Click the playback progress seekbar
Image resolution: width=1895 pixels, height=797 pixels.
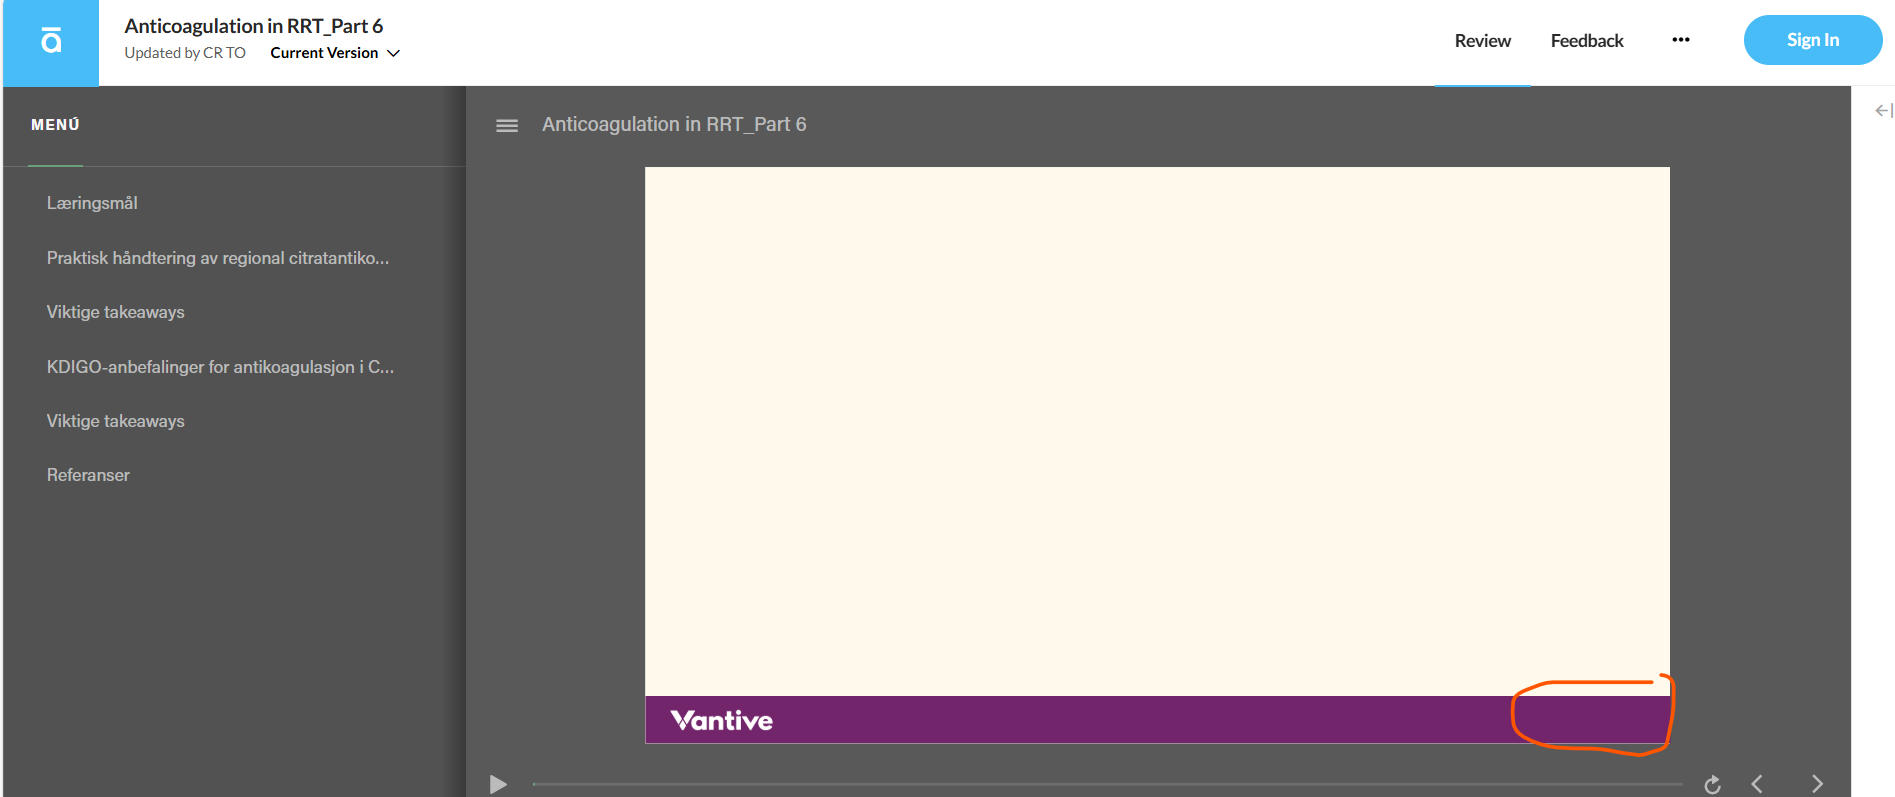(x=1107, y=784)
